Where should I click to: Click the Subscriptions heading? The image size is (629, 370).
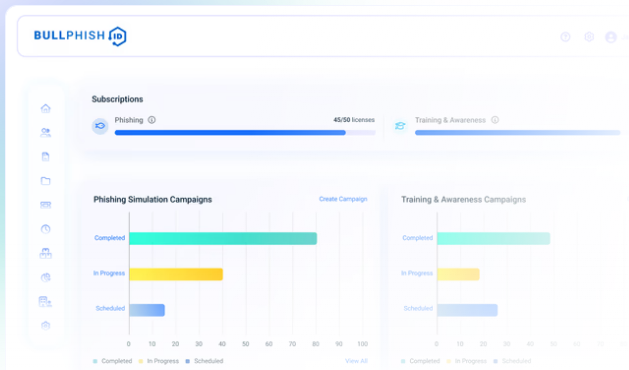click(117, 99)
